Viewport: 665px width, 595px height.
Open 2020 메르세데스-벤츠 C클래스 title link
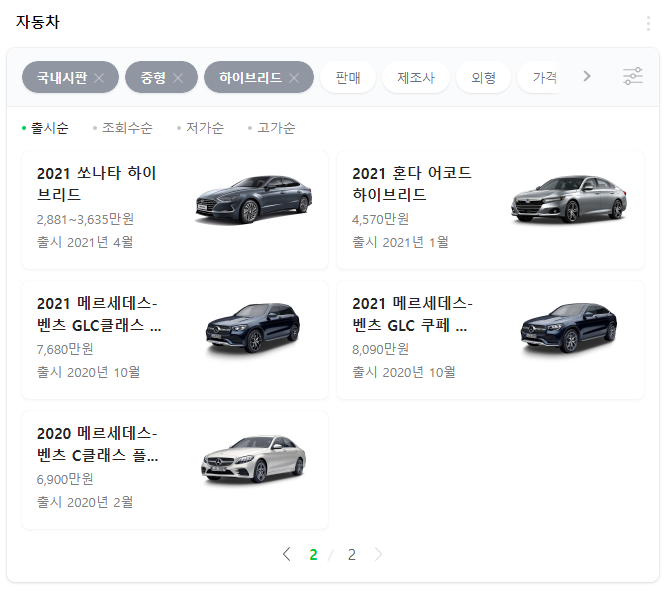click(98, 444)
